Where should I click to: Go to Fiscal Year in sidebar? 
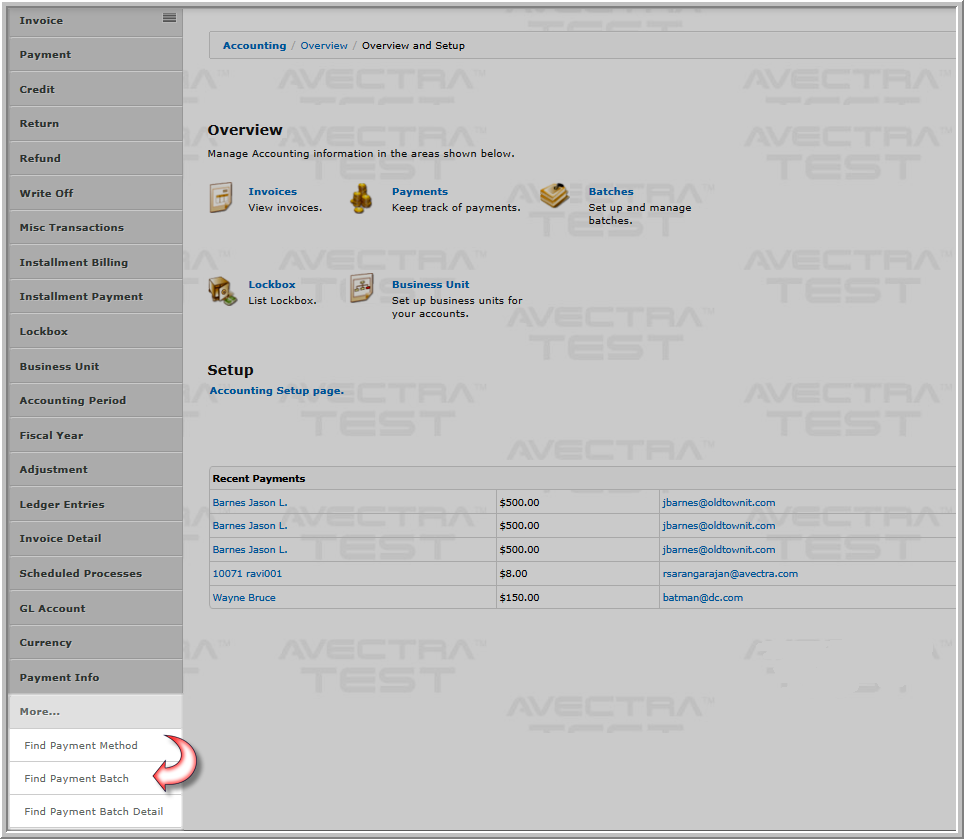pyautogui.click(x=96, y=435)
